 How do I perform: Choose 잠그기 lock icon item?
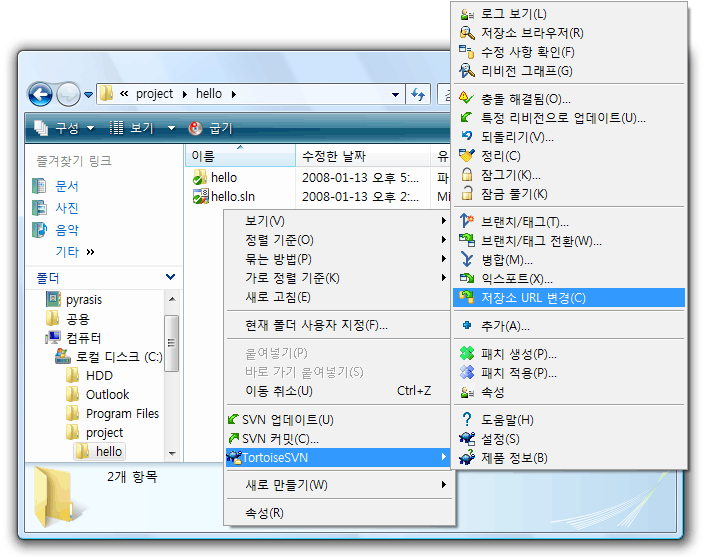tap(466, 175)
